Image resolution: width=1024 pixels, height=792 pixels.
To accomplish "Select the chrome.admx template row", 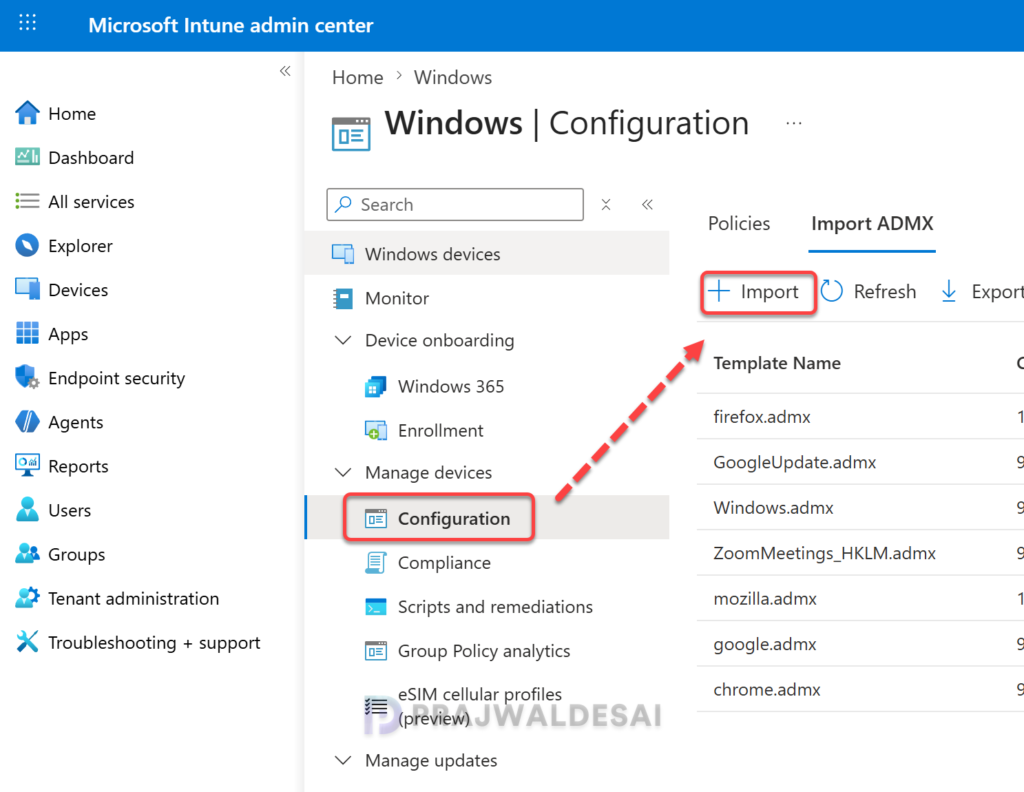I will pyautogui.click(x=860, y=689).
